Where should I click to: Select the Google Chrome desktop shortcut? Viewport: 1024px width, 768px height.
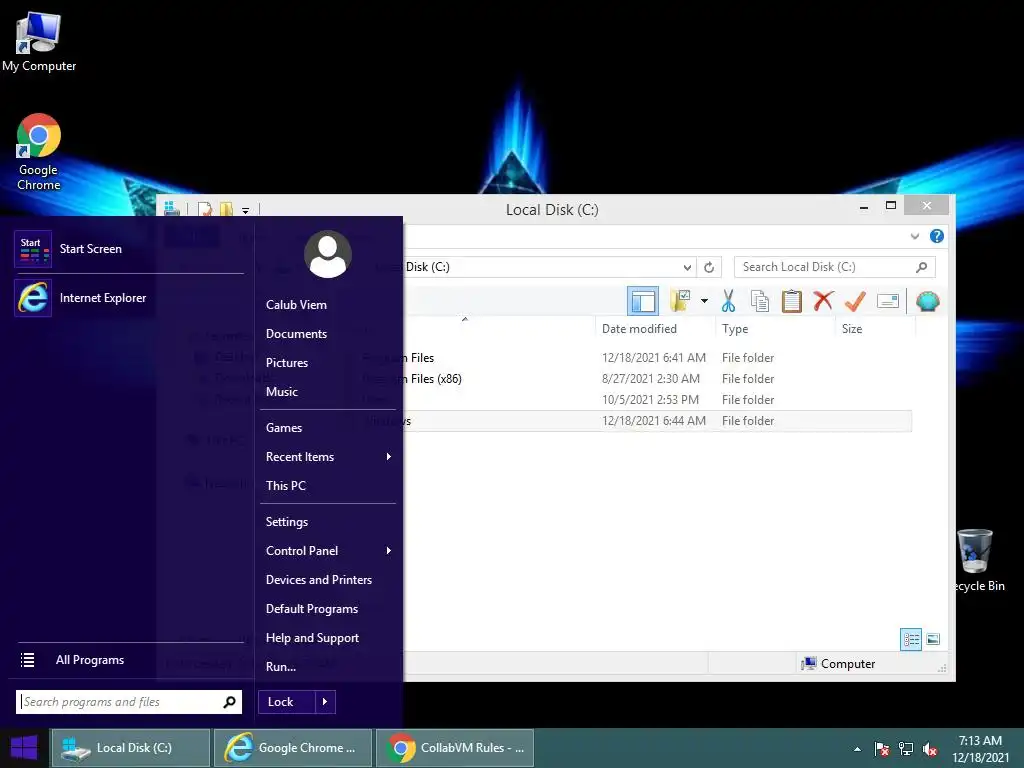pos(39,152)
